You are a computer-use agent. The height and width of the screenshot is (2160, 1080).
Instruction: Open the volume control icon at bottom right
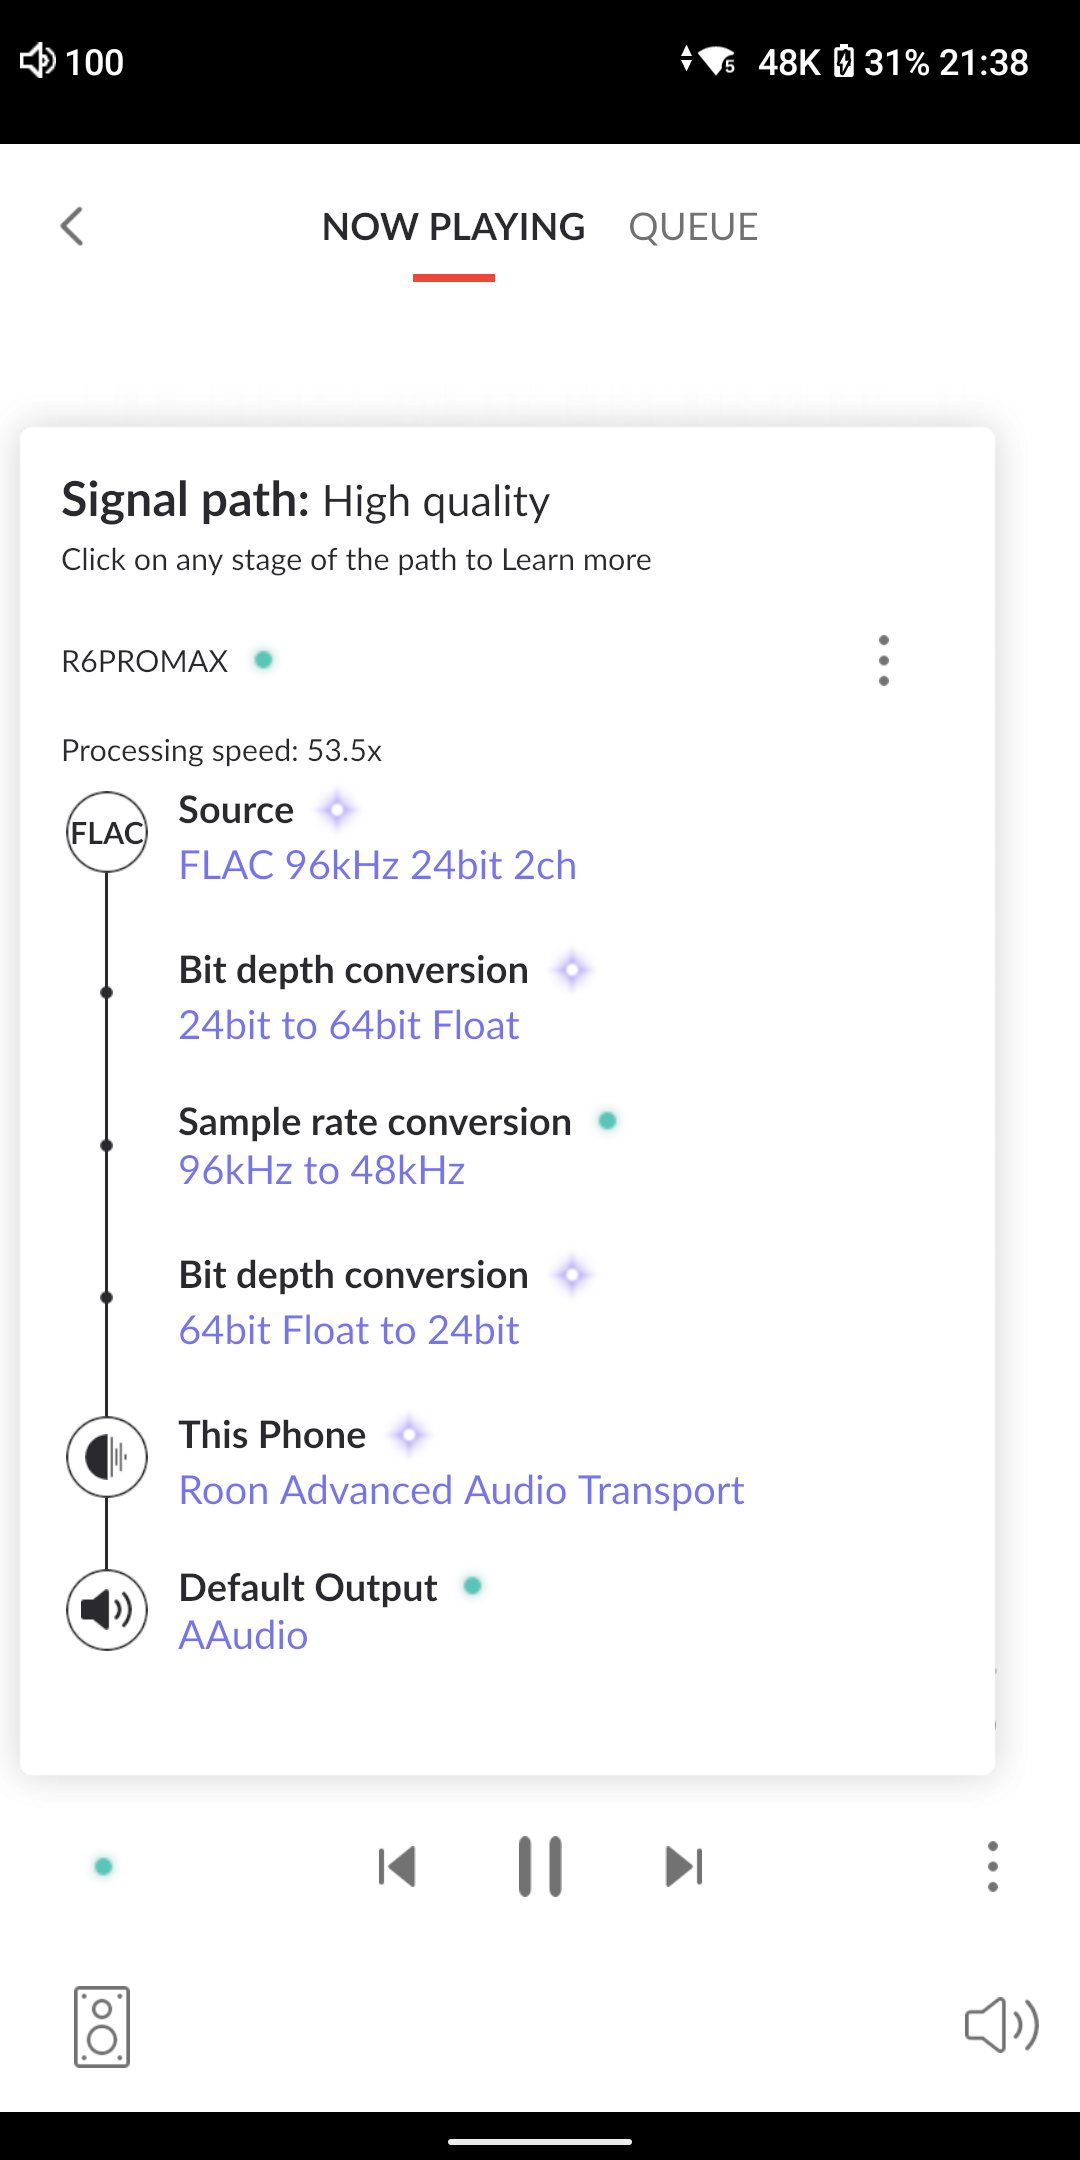[1001, 2025]
